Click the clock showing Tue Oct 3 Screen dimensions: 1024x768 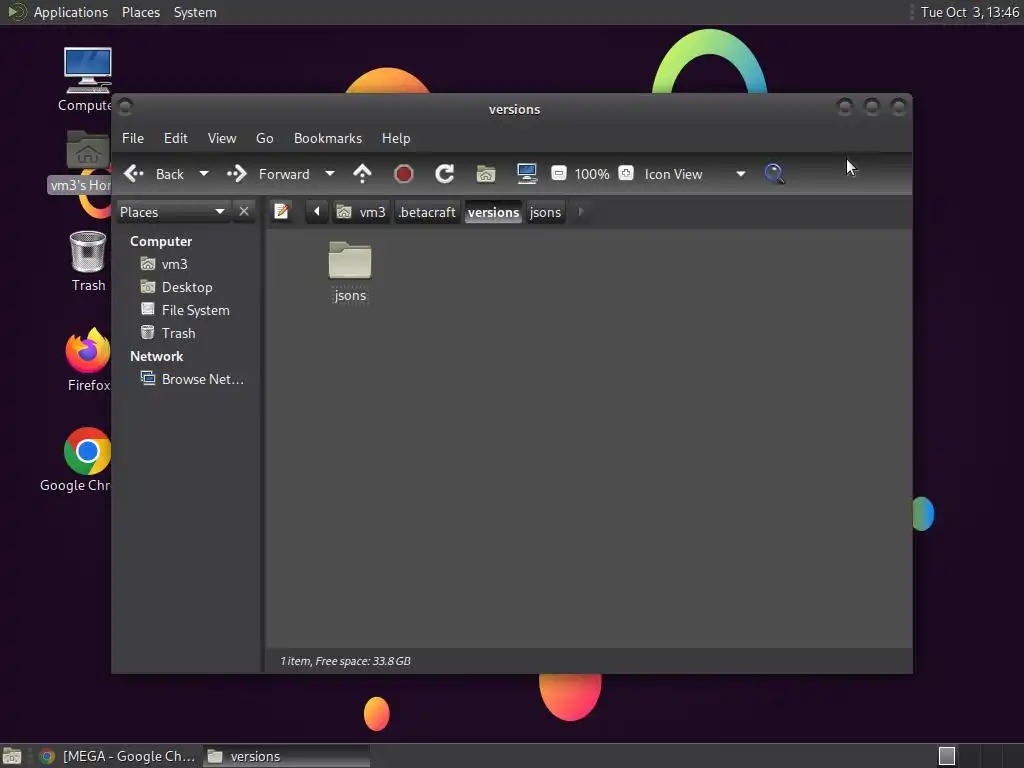[x=969, y=12]
